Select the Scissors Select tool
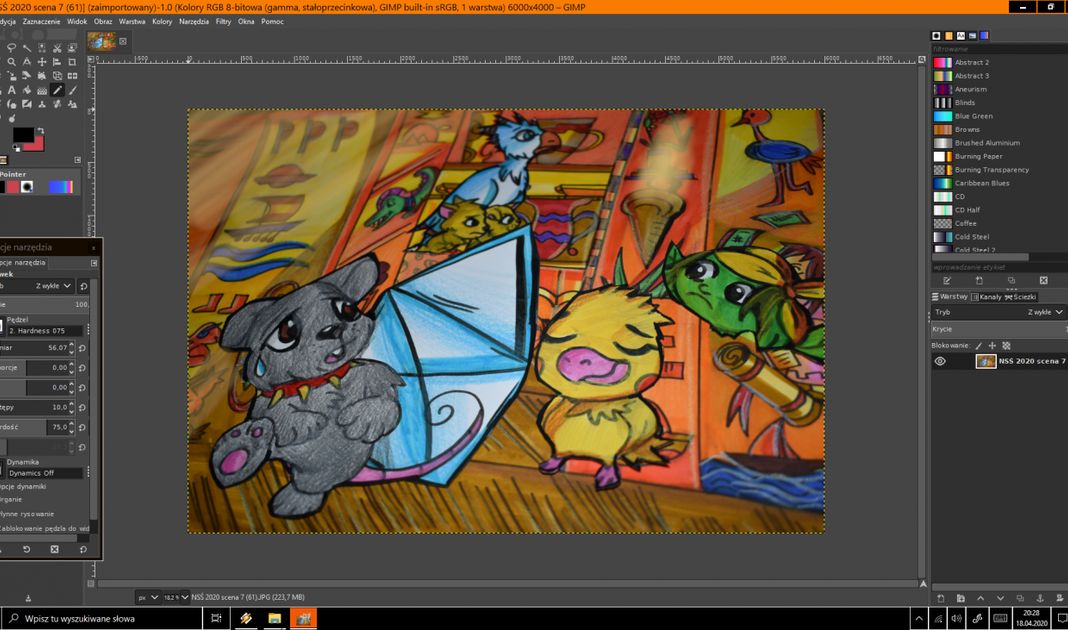This screenshot has height=630, width=1068. (57, 48)
